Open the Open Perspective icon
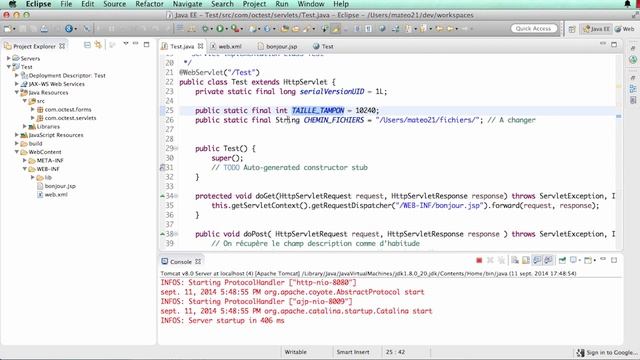 [x=572, y=29]
